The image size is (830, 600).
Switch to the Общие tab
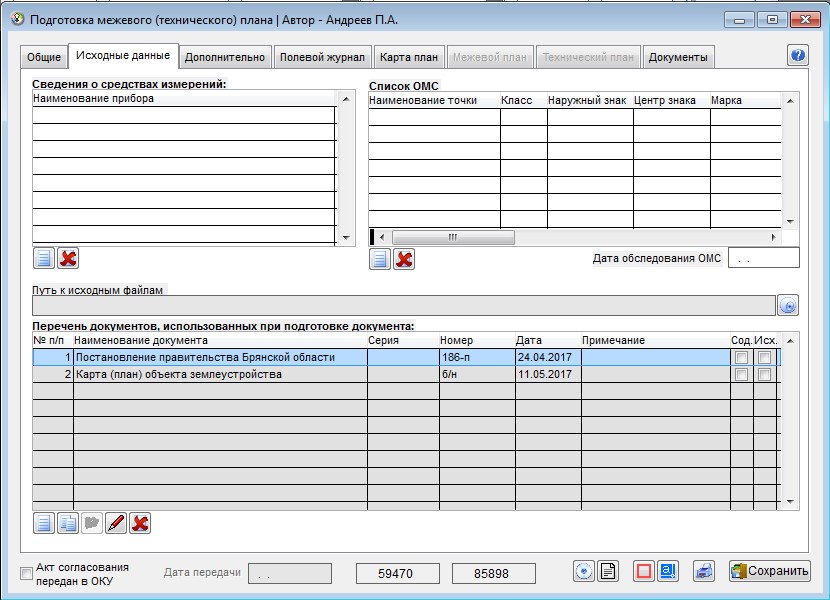tap(44, 57)
